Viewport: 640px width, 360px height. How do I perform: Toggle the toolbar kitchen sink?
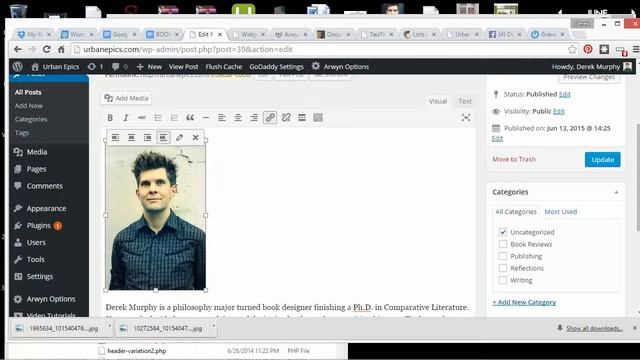(x=318, y=118)
